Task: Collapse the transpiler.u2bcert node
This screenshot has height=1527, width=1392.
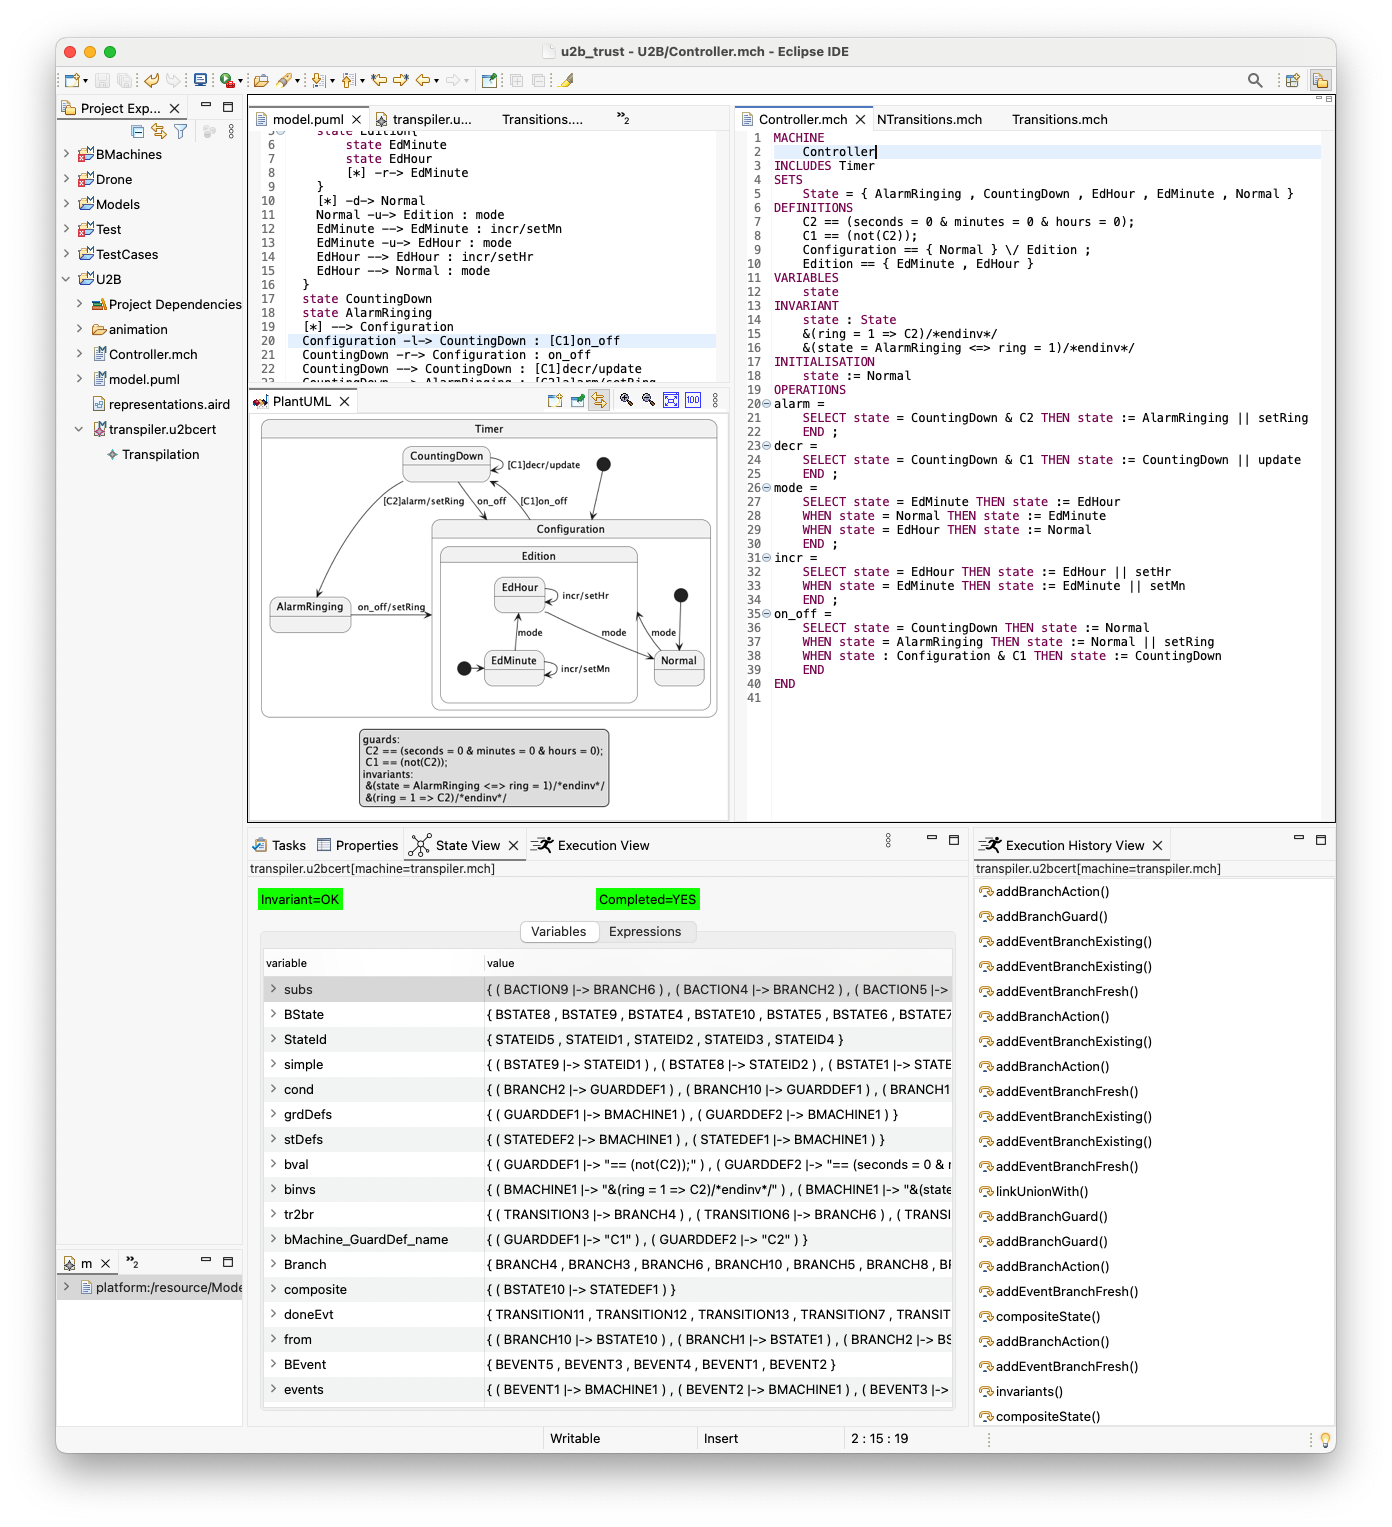Action: point(80,429)
